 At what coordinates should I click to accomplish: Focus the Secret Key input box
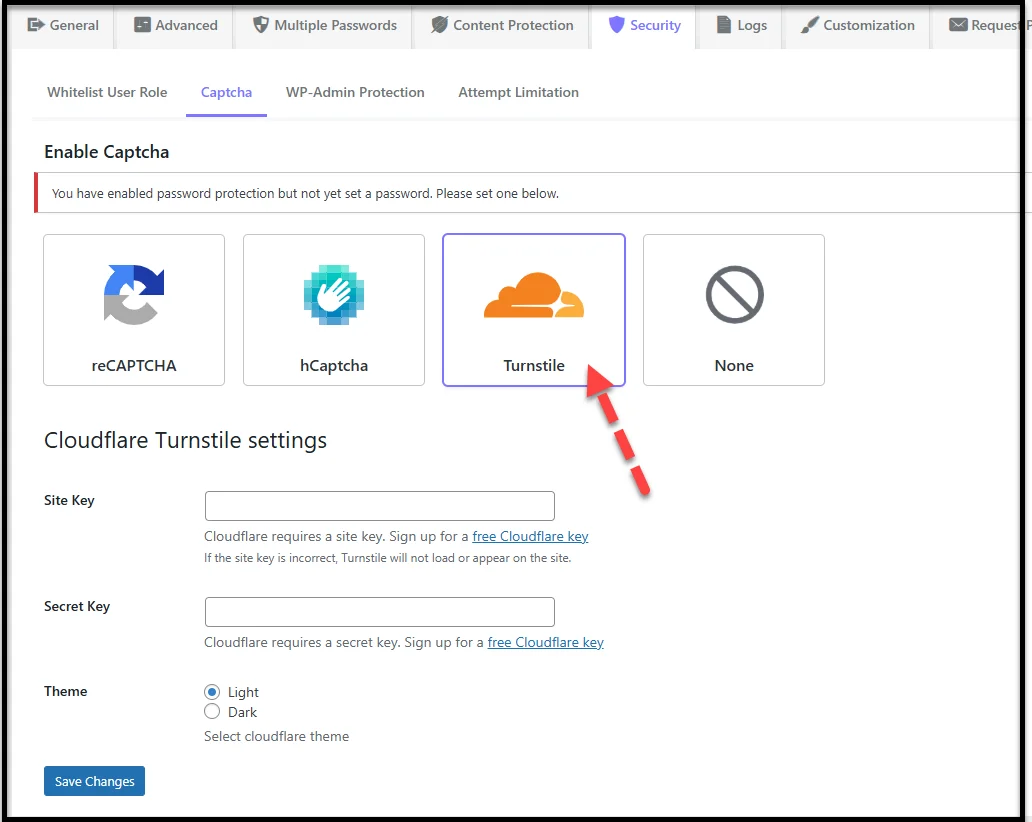(379, 611)
